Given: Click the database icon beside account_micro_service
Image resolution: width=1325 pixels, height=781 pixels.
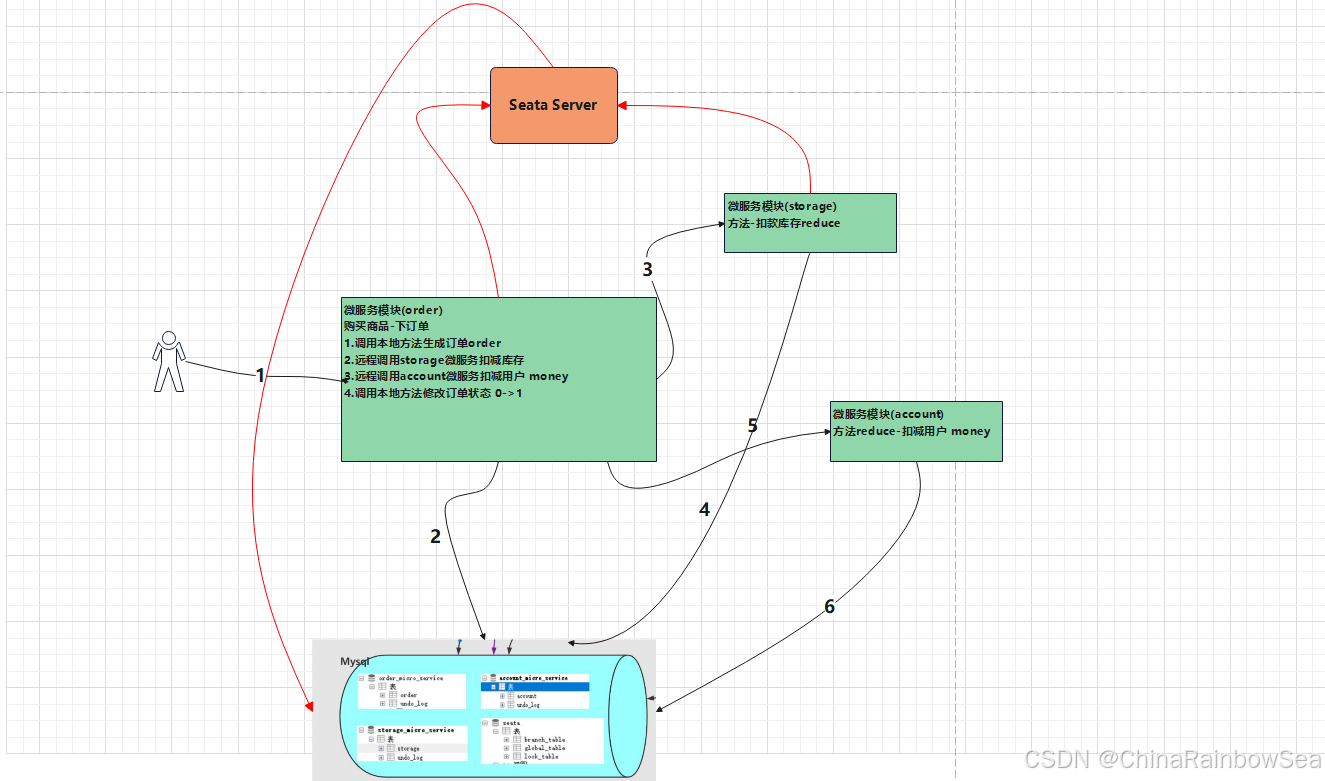Looking at the screenshot, I should [493, 678].
